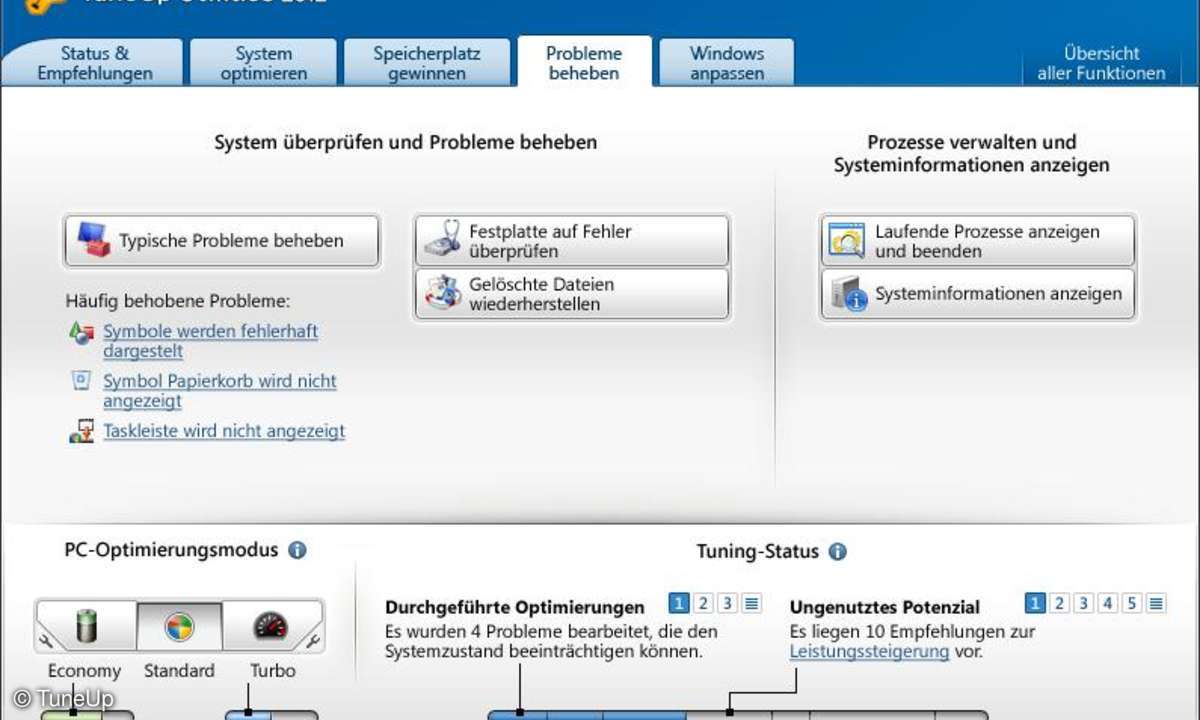Open the Leistungssteigerung link

tap(869, 651)
